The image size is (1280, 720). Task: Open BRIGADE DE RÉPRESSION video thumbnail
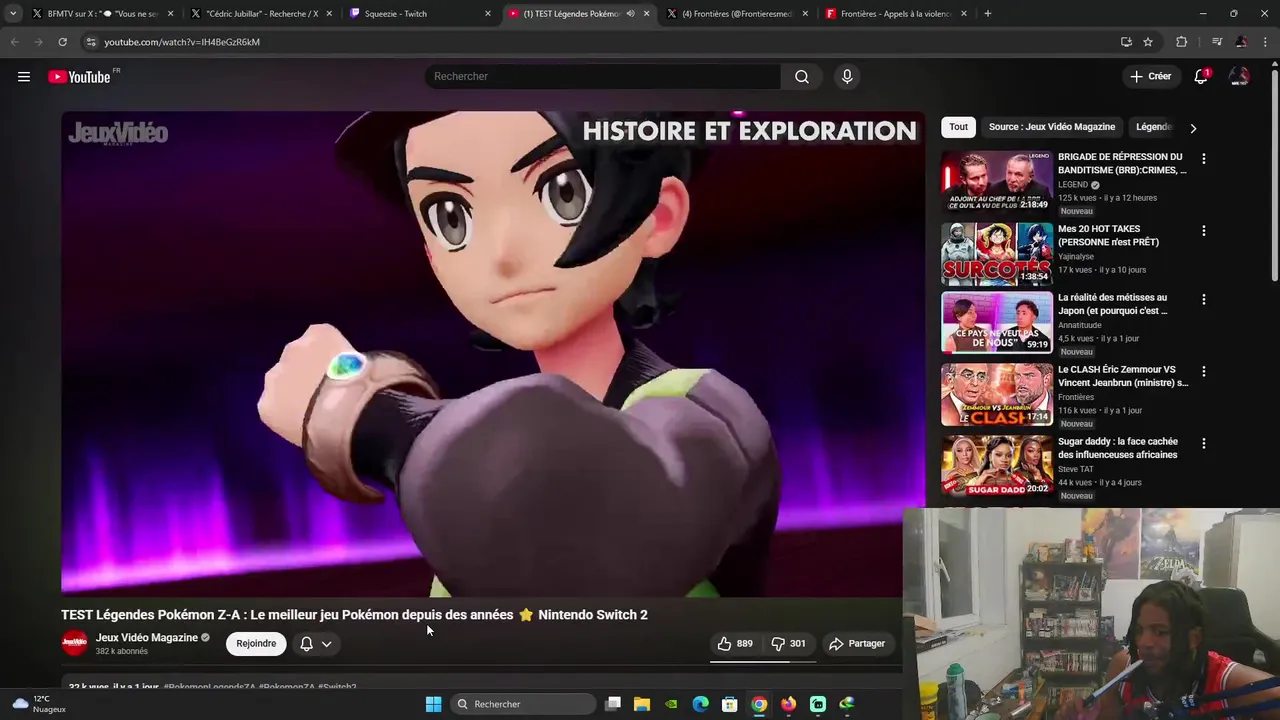pyautogui.click(x=997, y=181)
